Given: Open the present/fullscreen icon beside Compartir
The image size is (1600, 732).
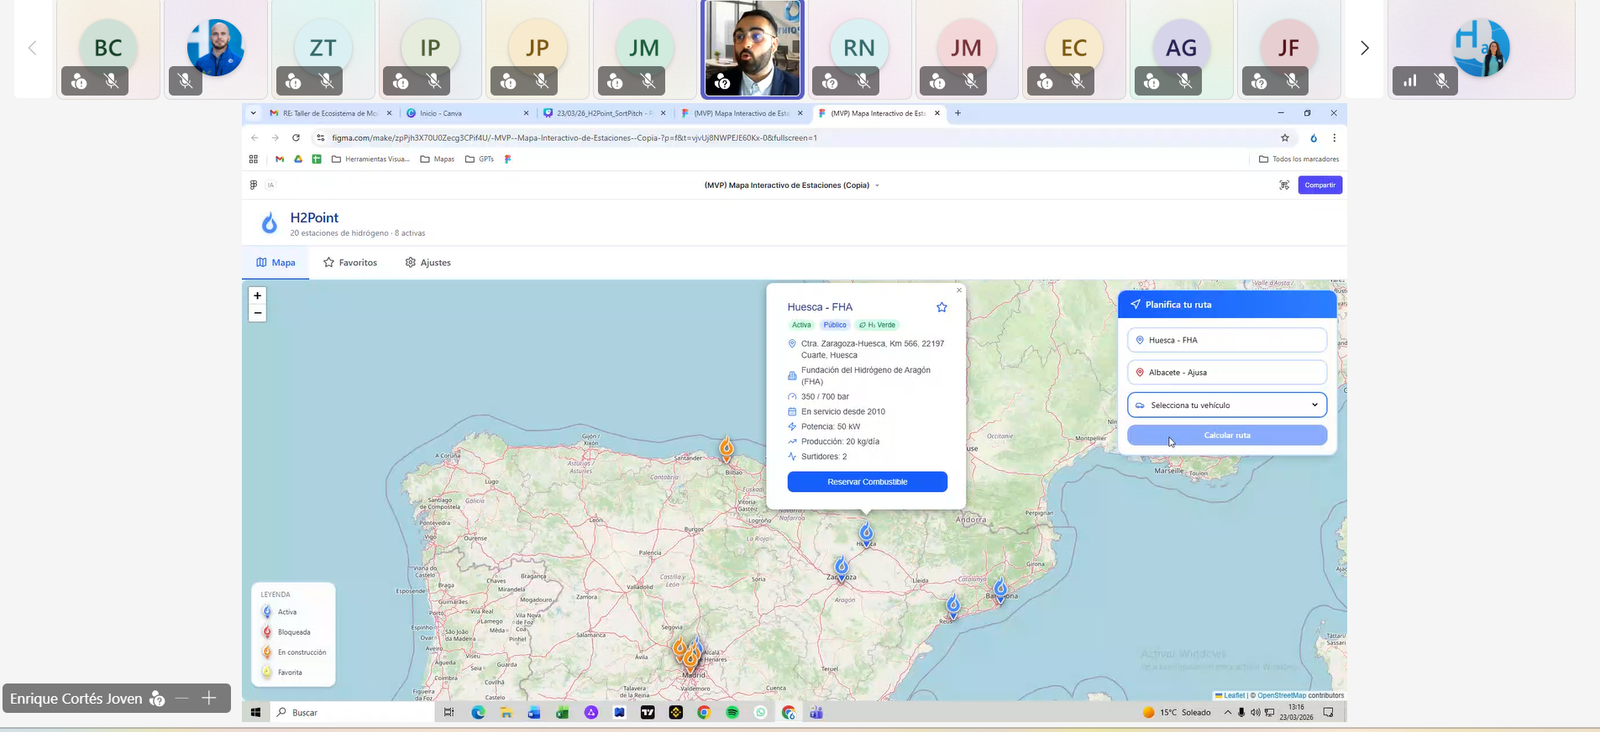Looking at the screenshot, I should 1284,185.
